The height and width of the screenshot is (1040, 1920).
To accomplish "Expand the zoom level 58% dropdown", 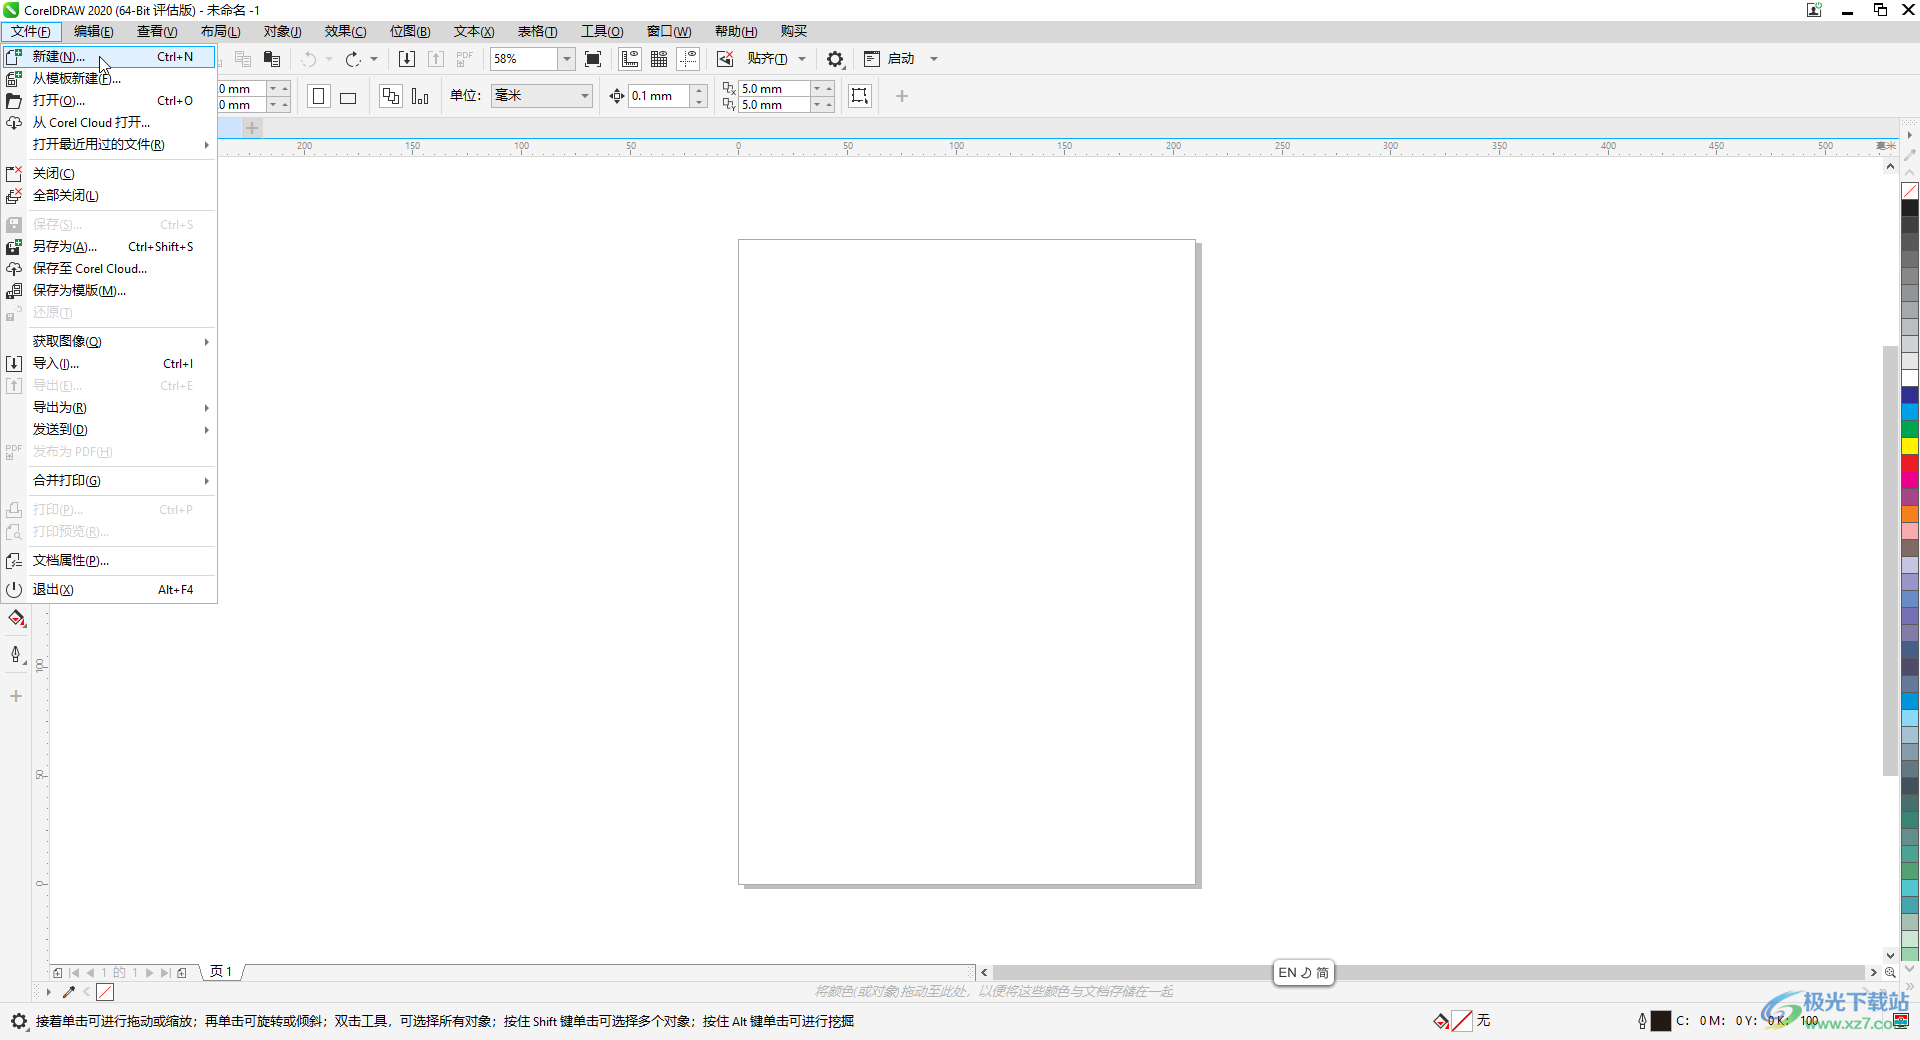I will 566,59.
